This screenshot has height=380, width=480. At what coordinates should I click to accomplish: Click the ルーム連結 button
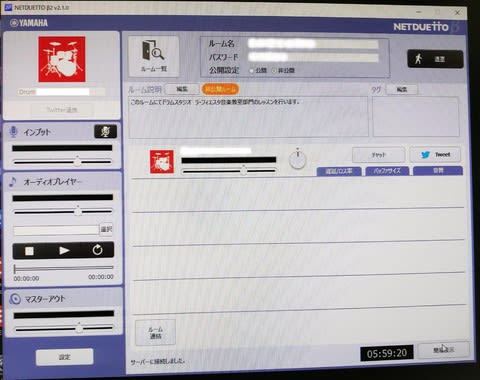click(155, 332)
